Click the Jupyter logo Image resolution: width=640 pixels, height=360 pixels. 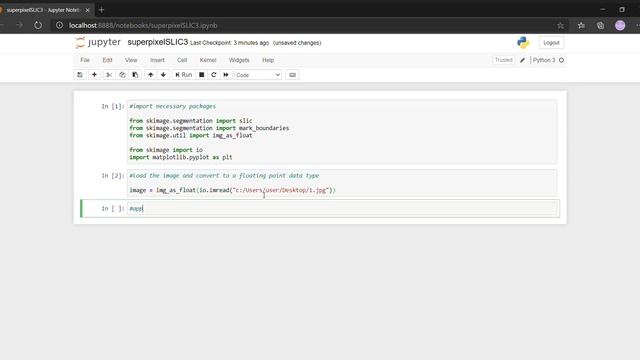coord(98,42)
